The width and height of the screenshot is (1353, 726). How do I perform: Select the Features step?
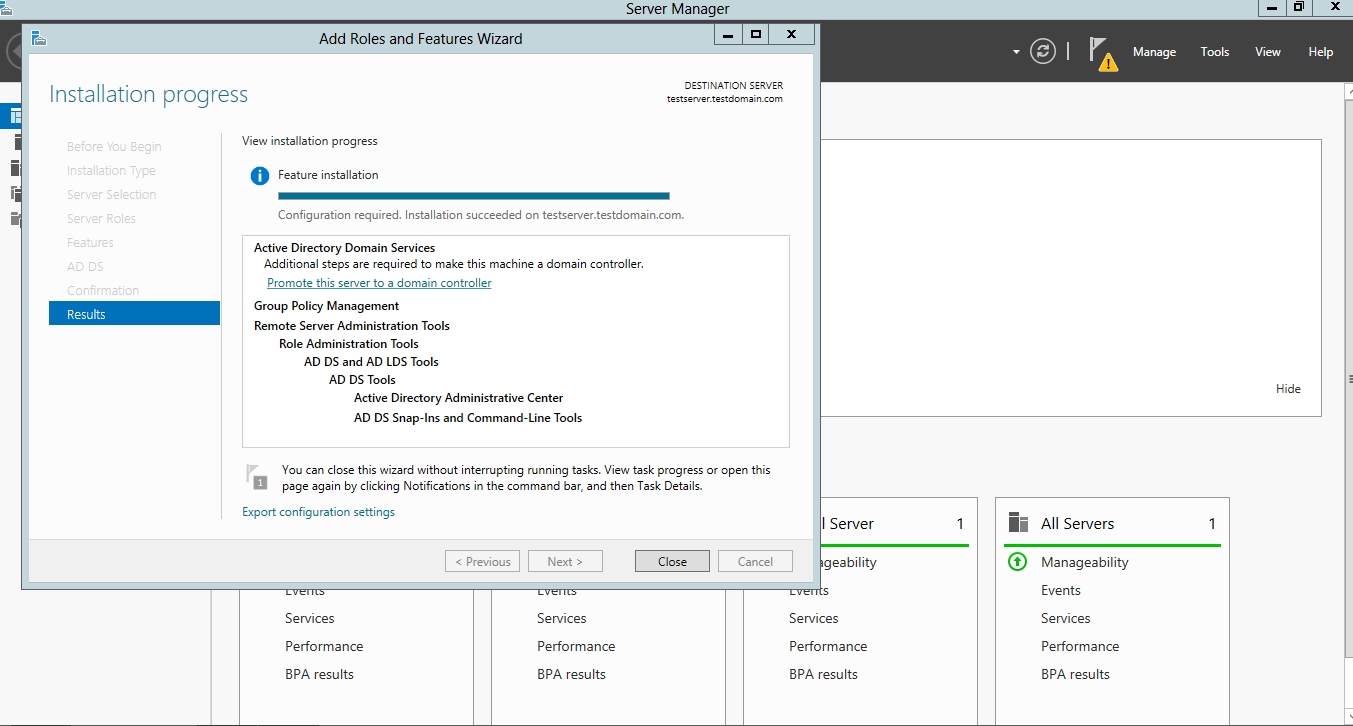(x=90, y=242)
